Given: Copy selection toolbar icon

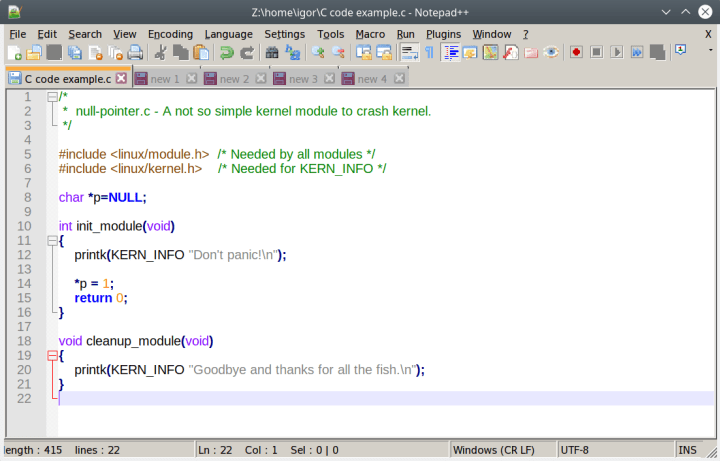Looking at the screenshot, I should click(180, 52).
